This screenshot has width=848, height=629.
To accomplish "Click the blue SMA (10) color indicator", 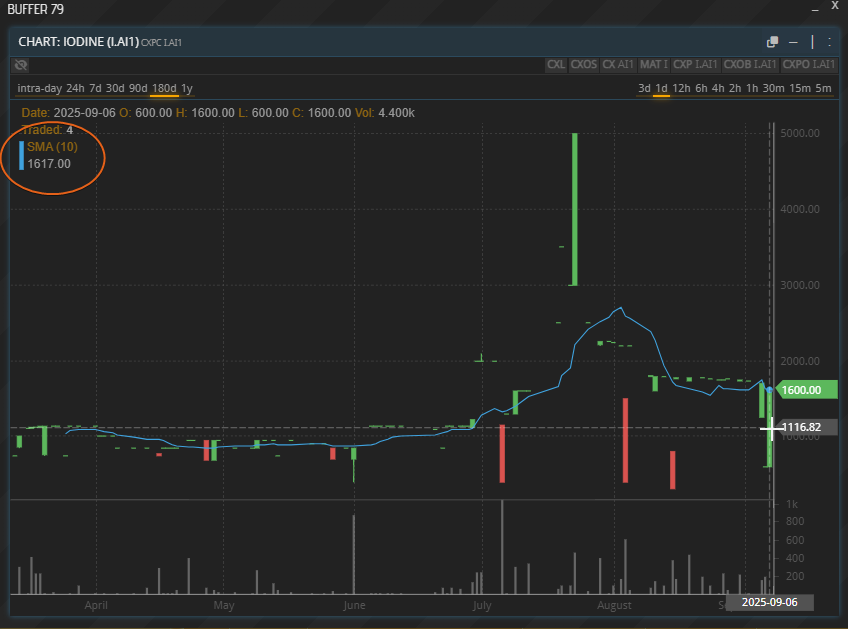I will point(21,155).
